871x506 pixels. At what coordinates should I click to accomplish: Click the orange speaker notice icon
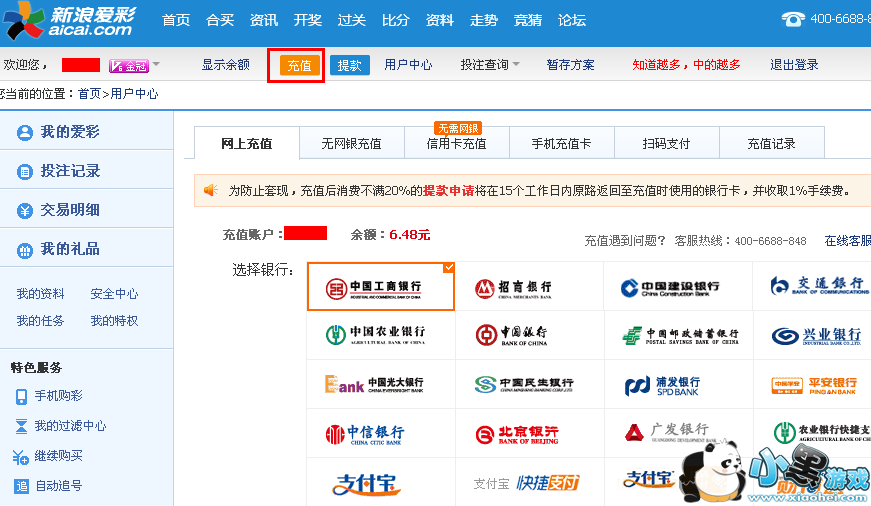tap(211, 191)
